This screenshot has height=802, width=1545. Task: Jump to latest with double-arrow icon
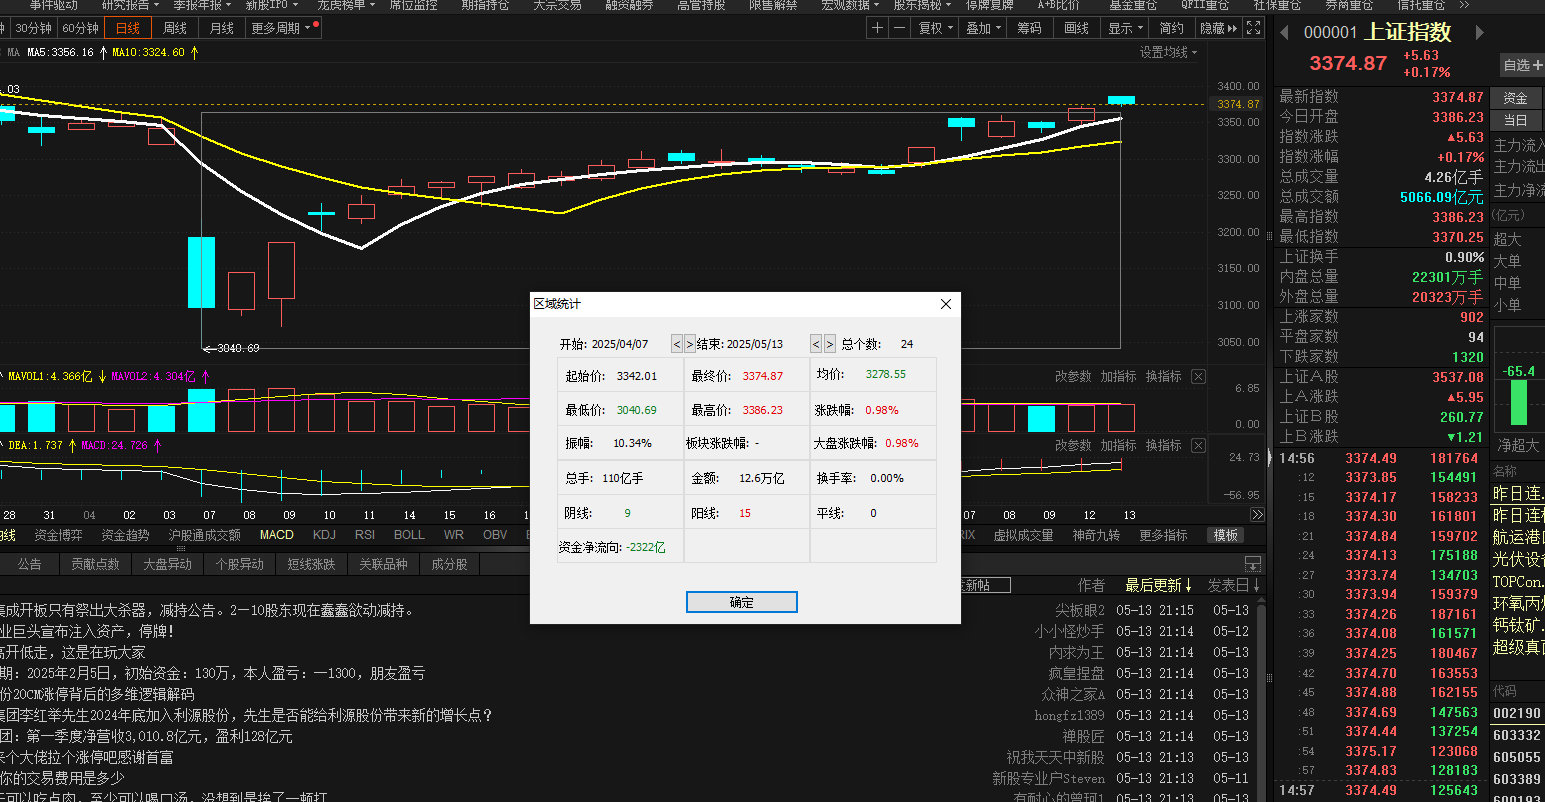(1257, 515)
